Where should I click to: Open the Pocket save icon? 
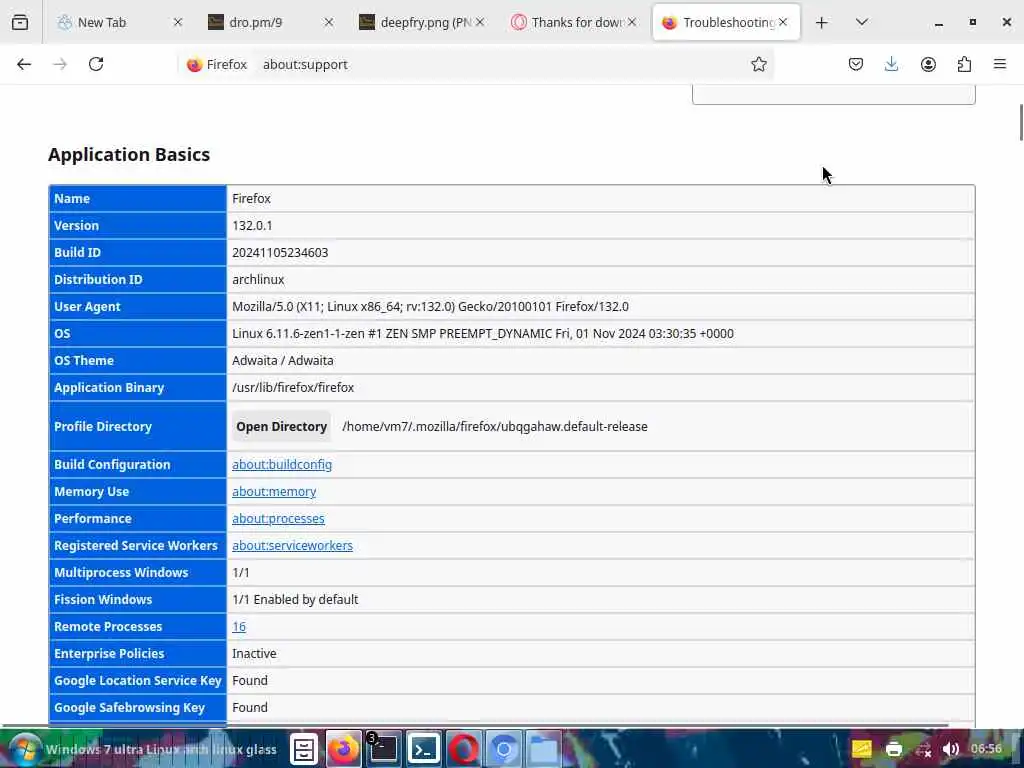[856, 64]
